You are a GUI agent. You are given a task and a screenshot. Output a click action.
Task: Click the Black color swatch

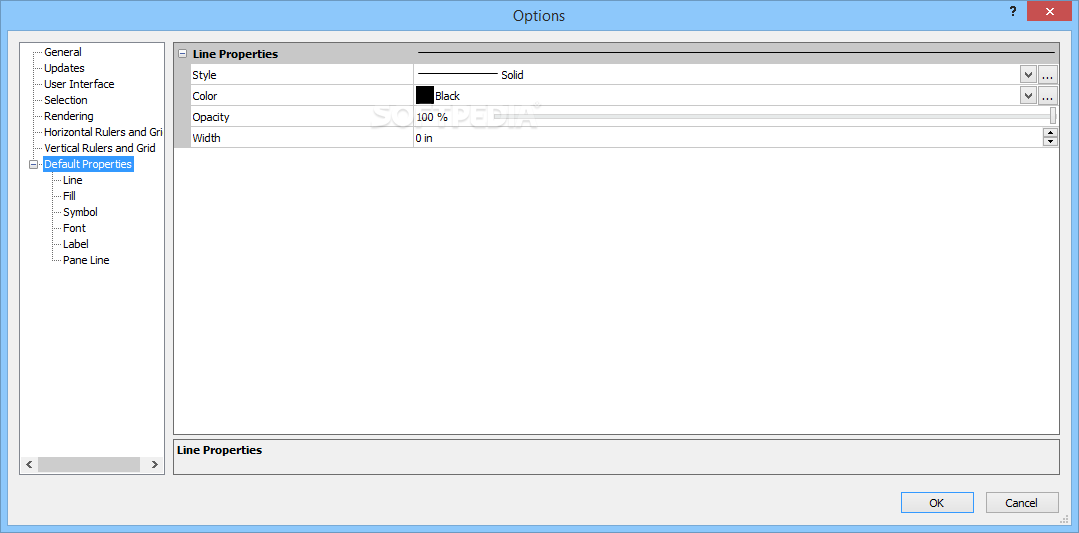click(425, 96)
